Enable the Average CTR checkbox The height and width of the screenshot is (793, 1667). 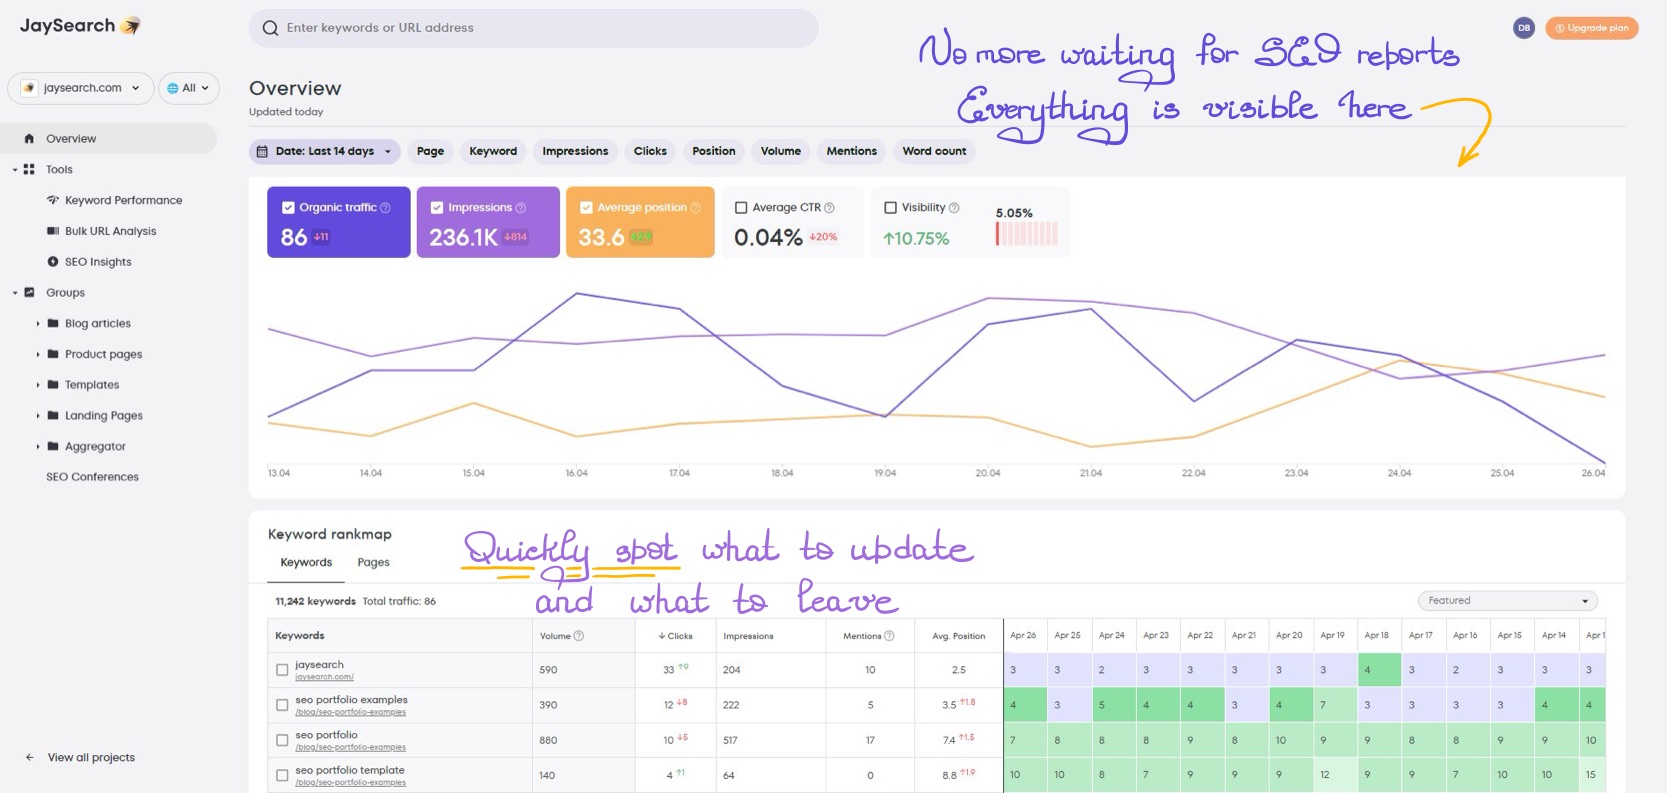tap(741, 208)
